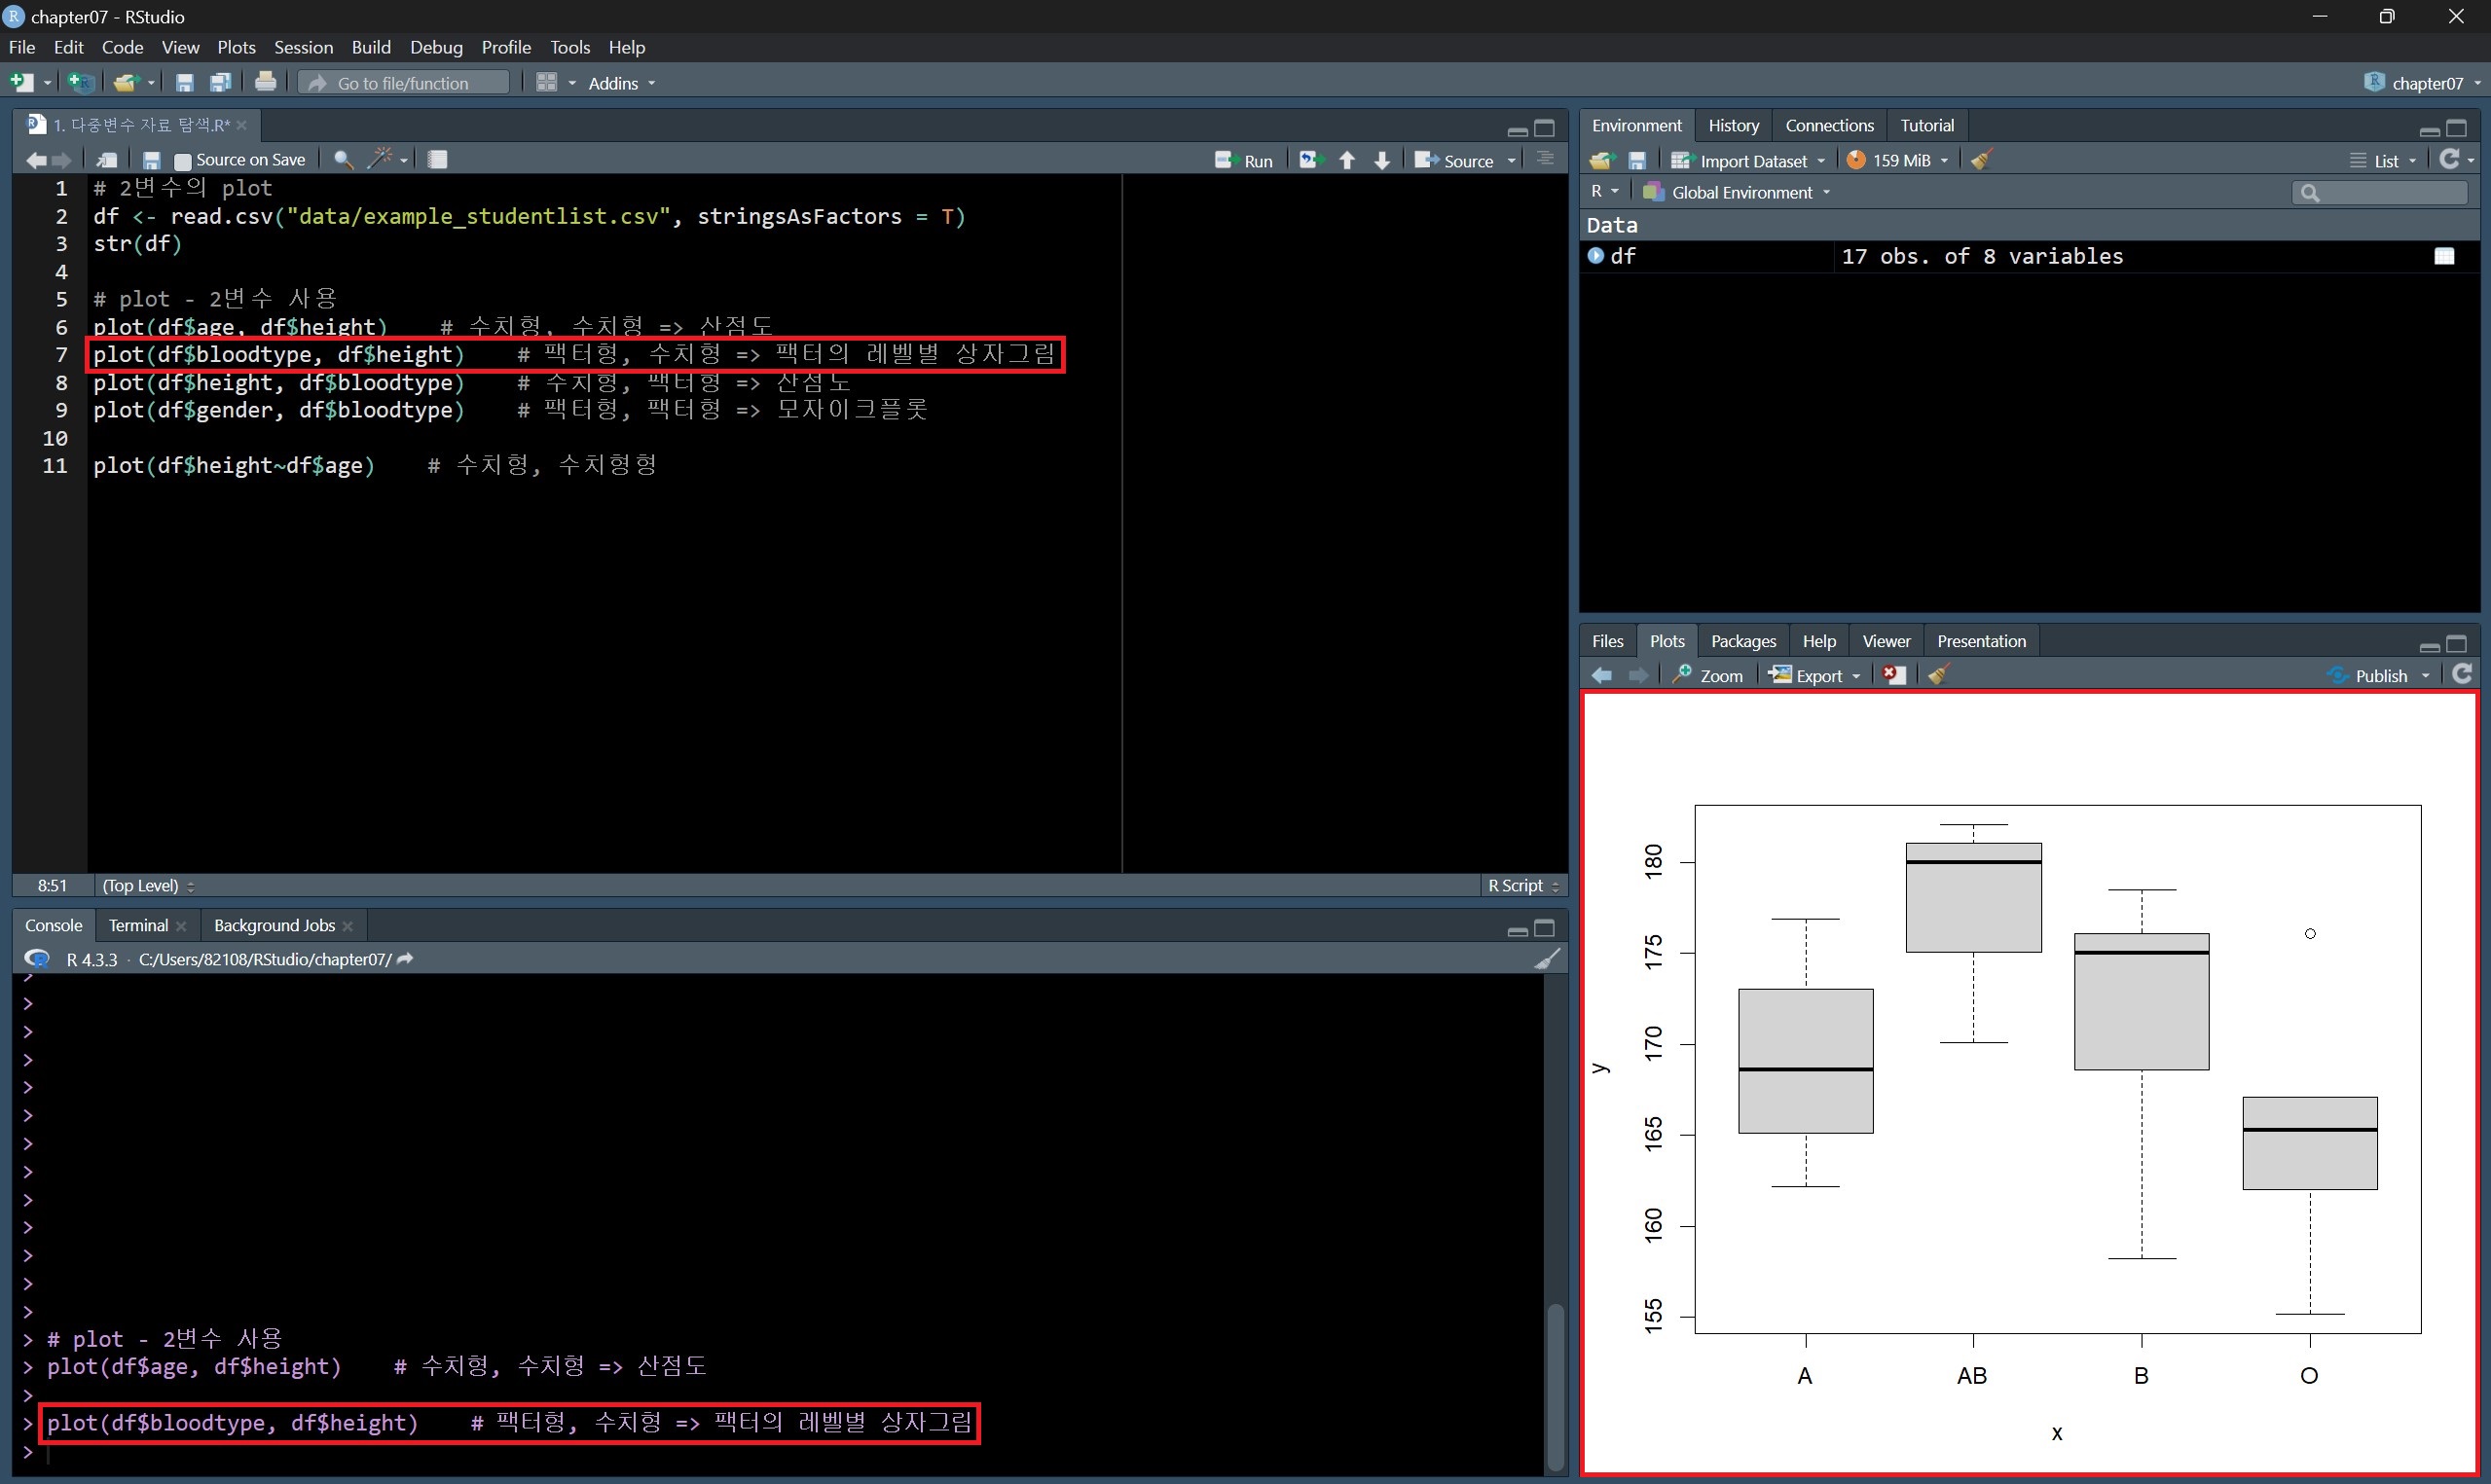This screenshot has width=2491, height=1484.
Task: Switch to the Packages tab
Action: 1743,641
